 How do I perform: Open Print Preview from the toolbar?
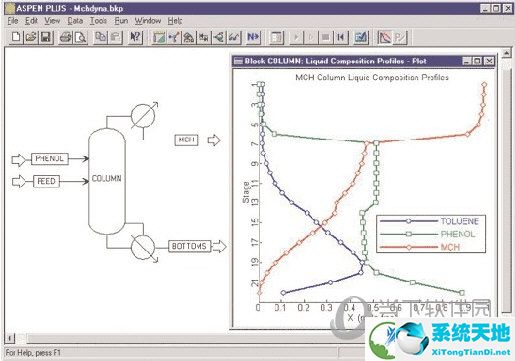pyautogui.click(x=80, y=37)
